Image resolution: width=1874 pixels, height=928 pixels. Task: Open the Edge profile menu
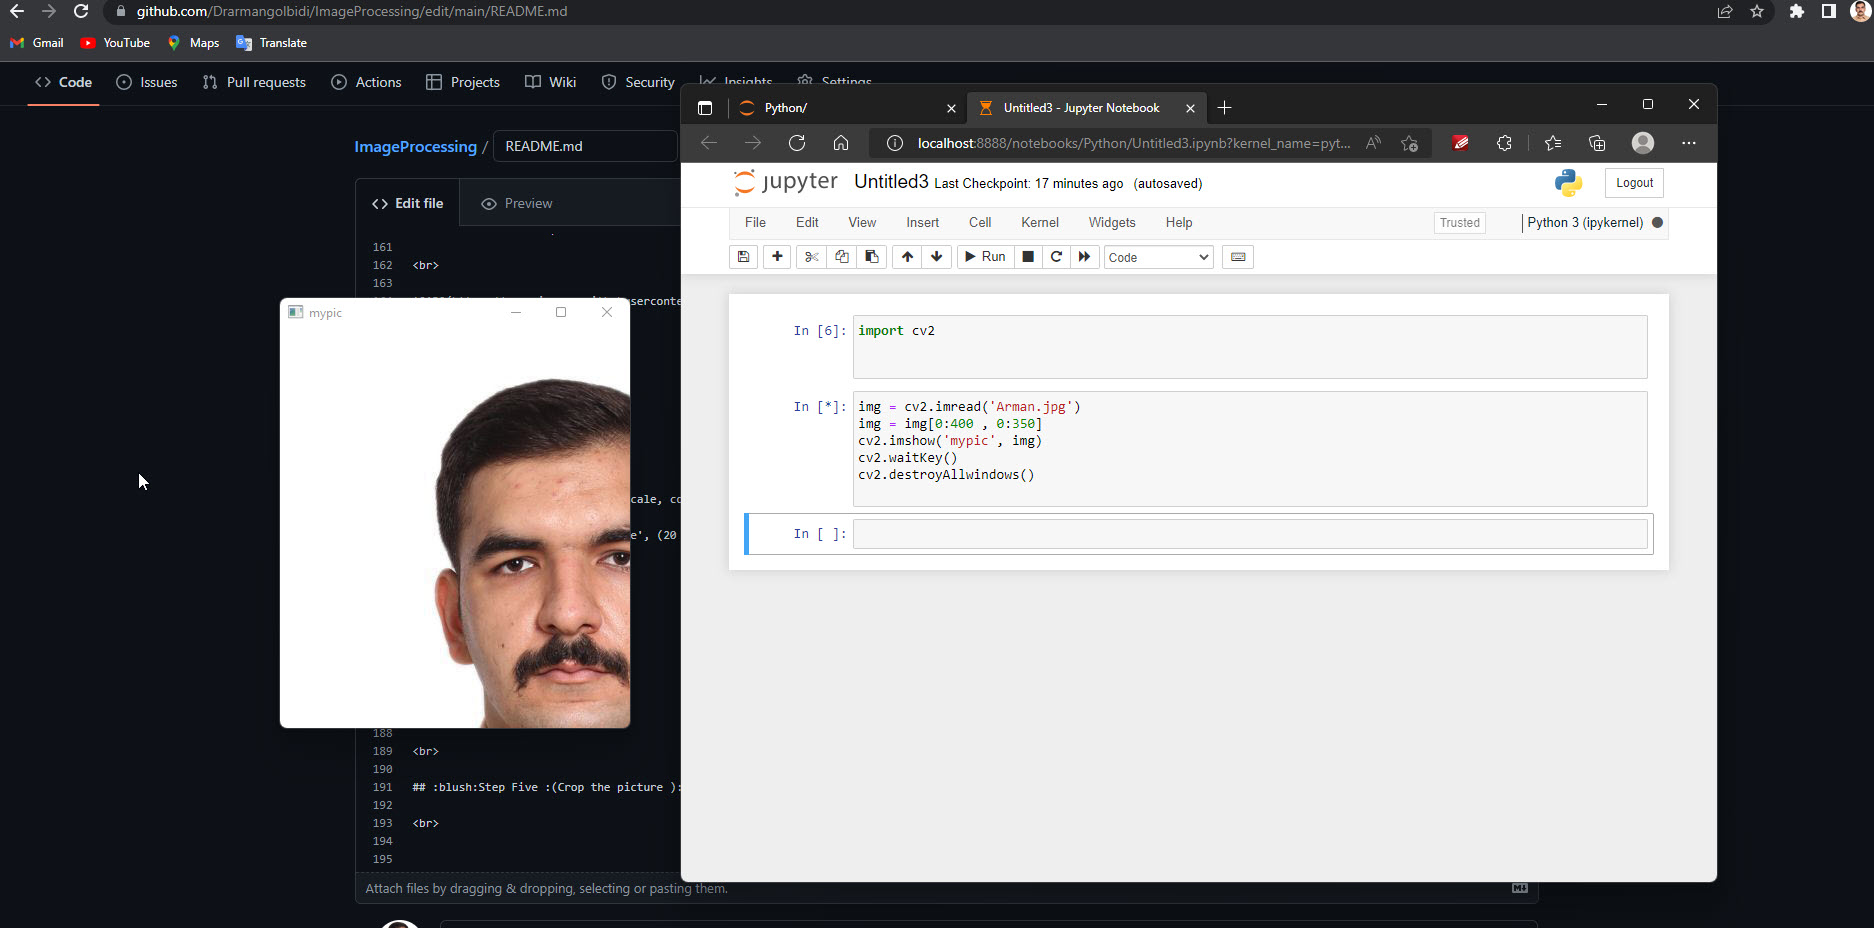(1642, 143)
